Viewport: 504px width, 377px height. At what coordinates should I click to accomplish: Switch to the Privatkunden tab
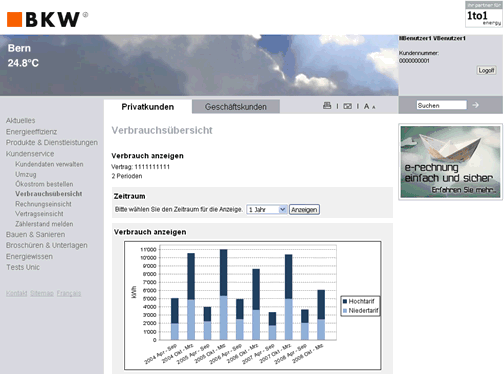(148, 107)
